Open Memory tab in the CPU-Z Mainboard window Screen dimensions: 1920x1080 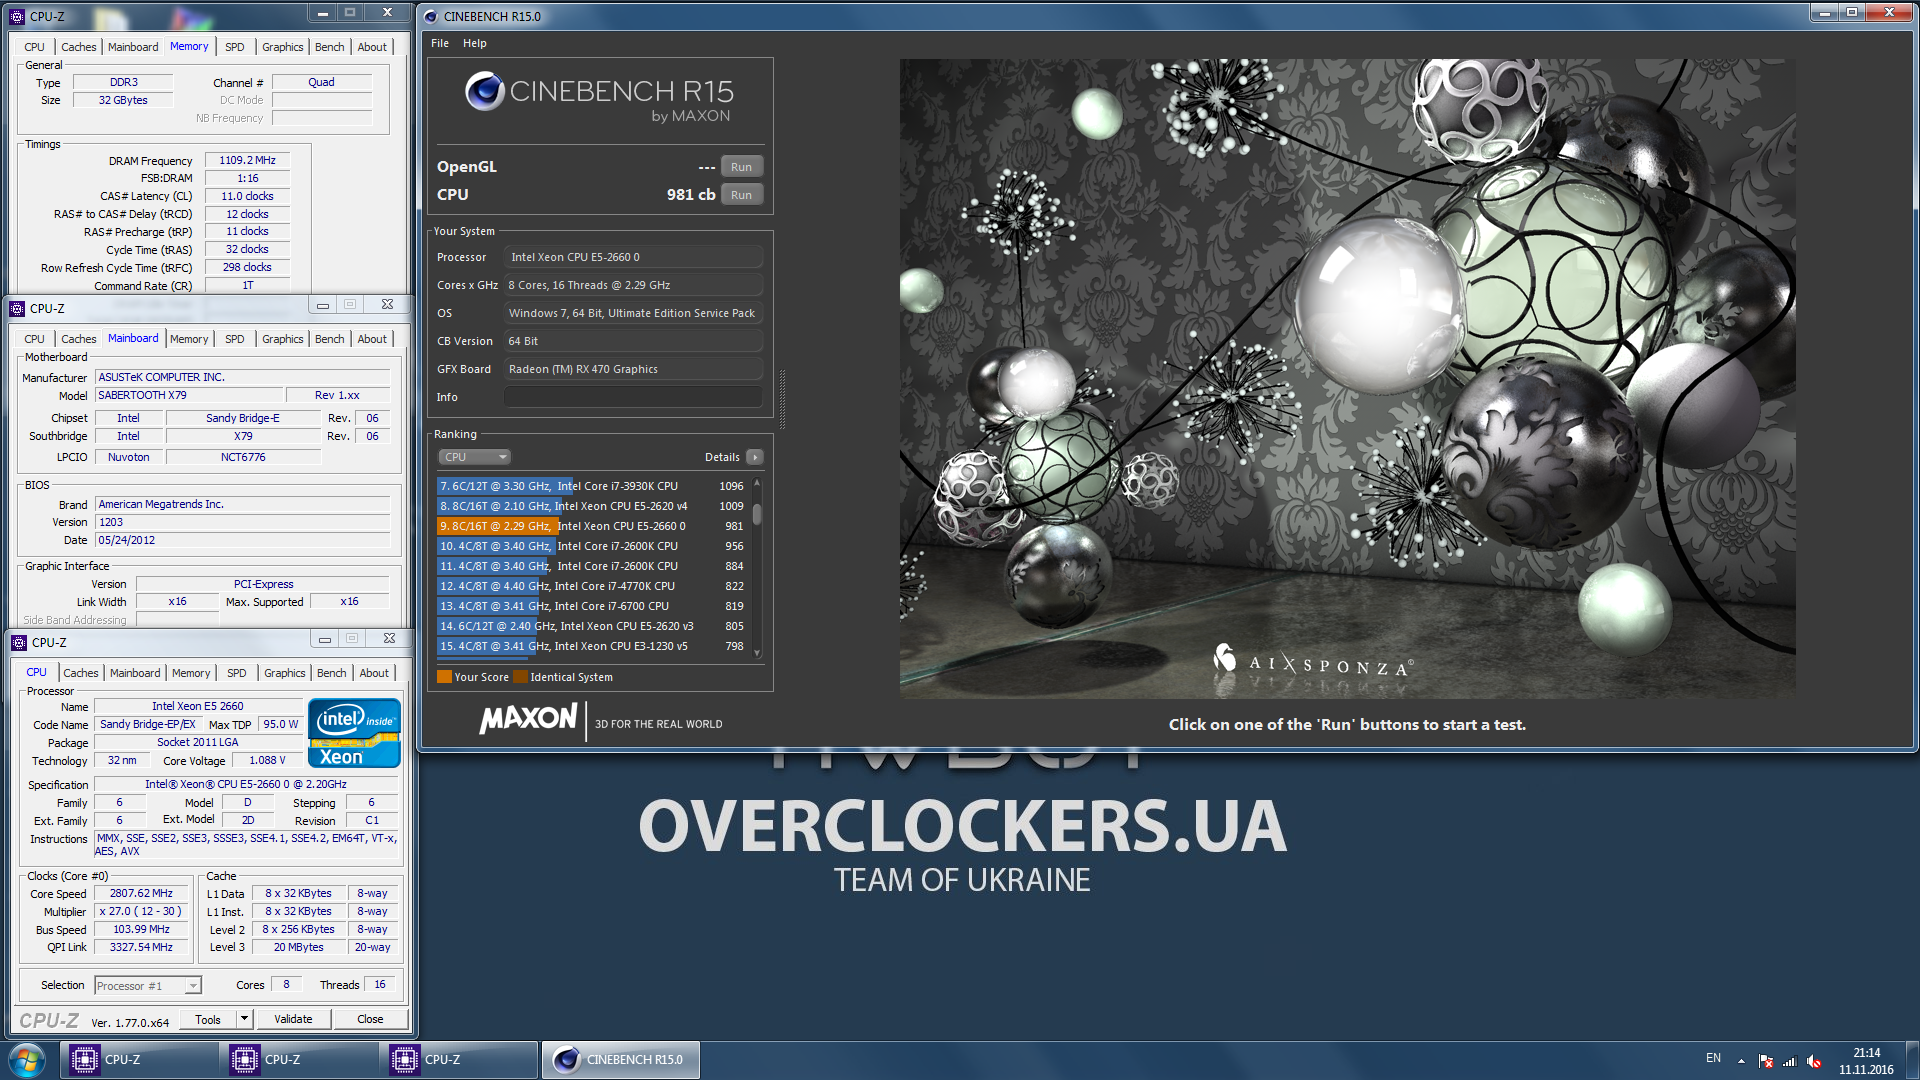[189, 339]
